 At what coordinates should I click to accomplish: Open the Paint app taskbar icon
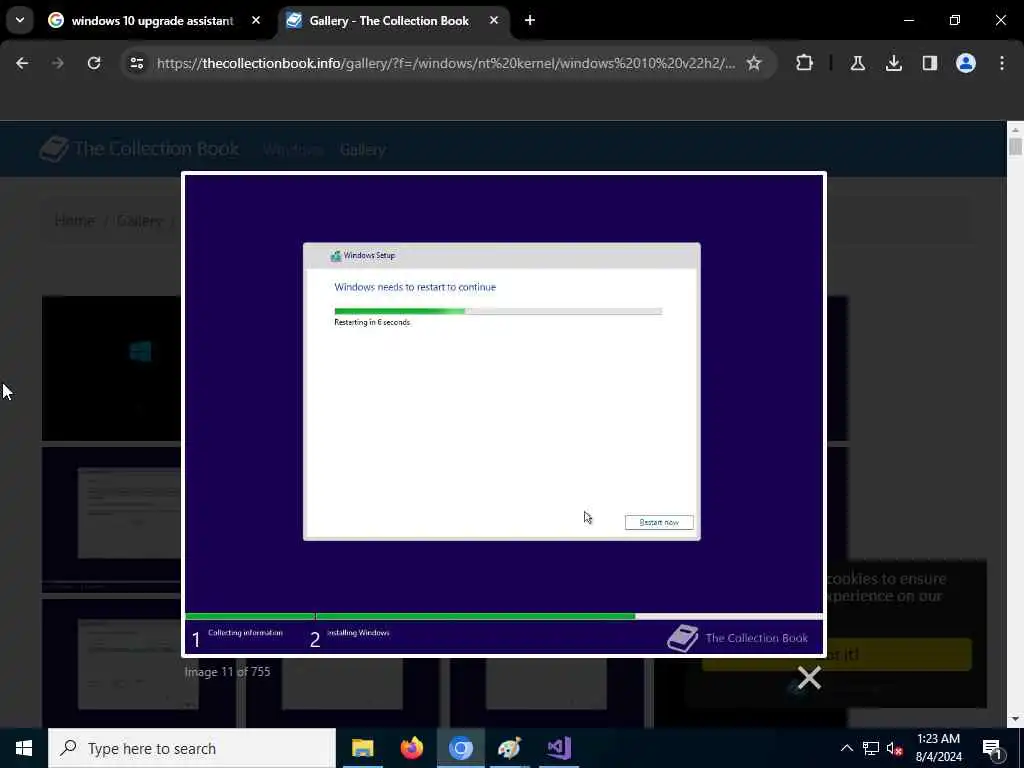(x=509, y=748)
